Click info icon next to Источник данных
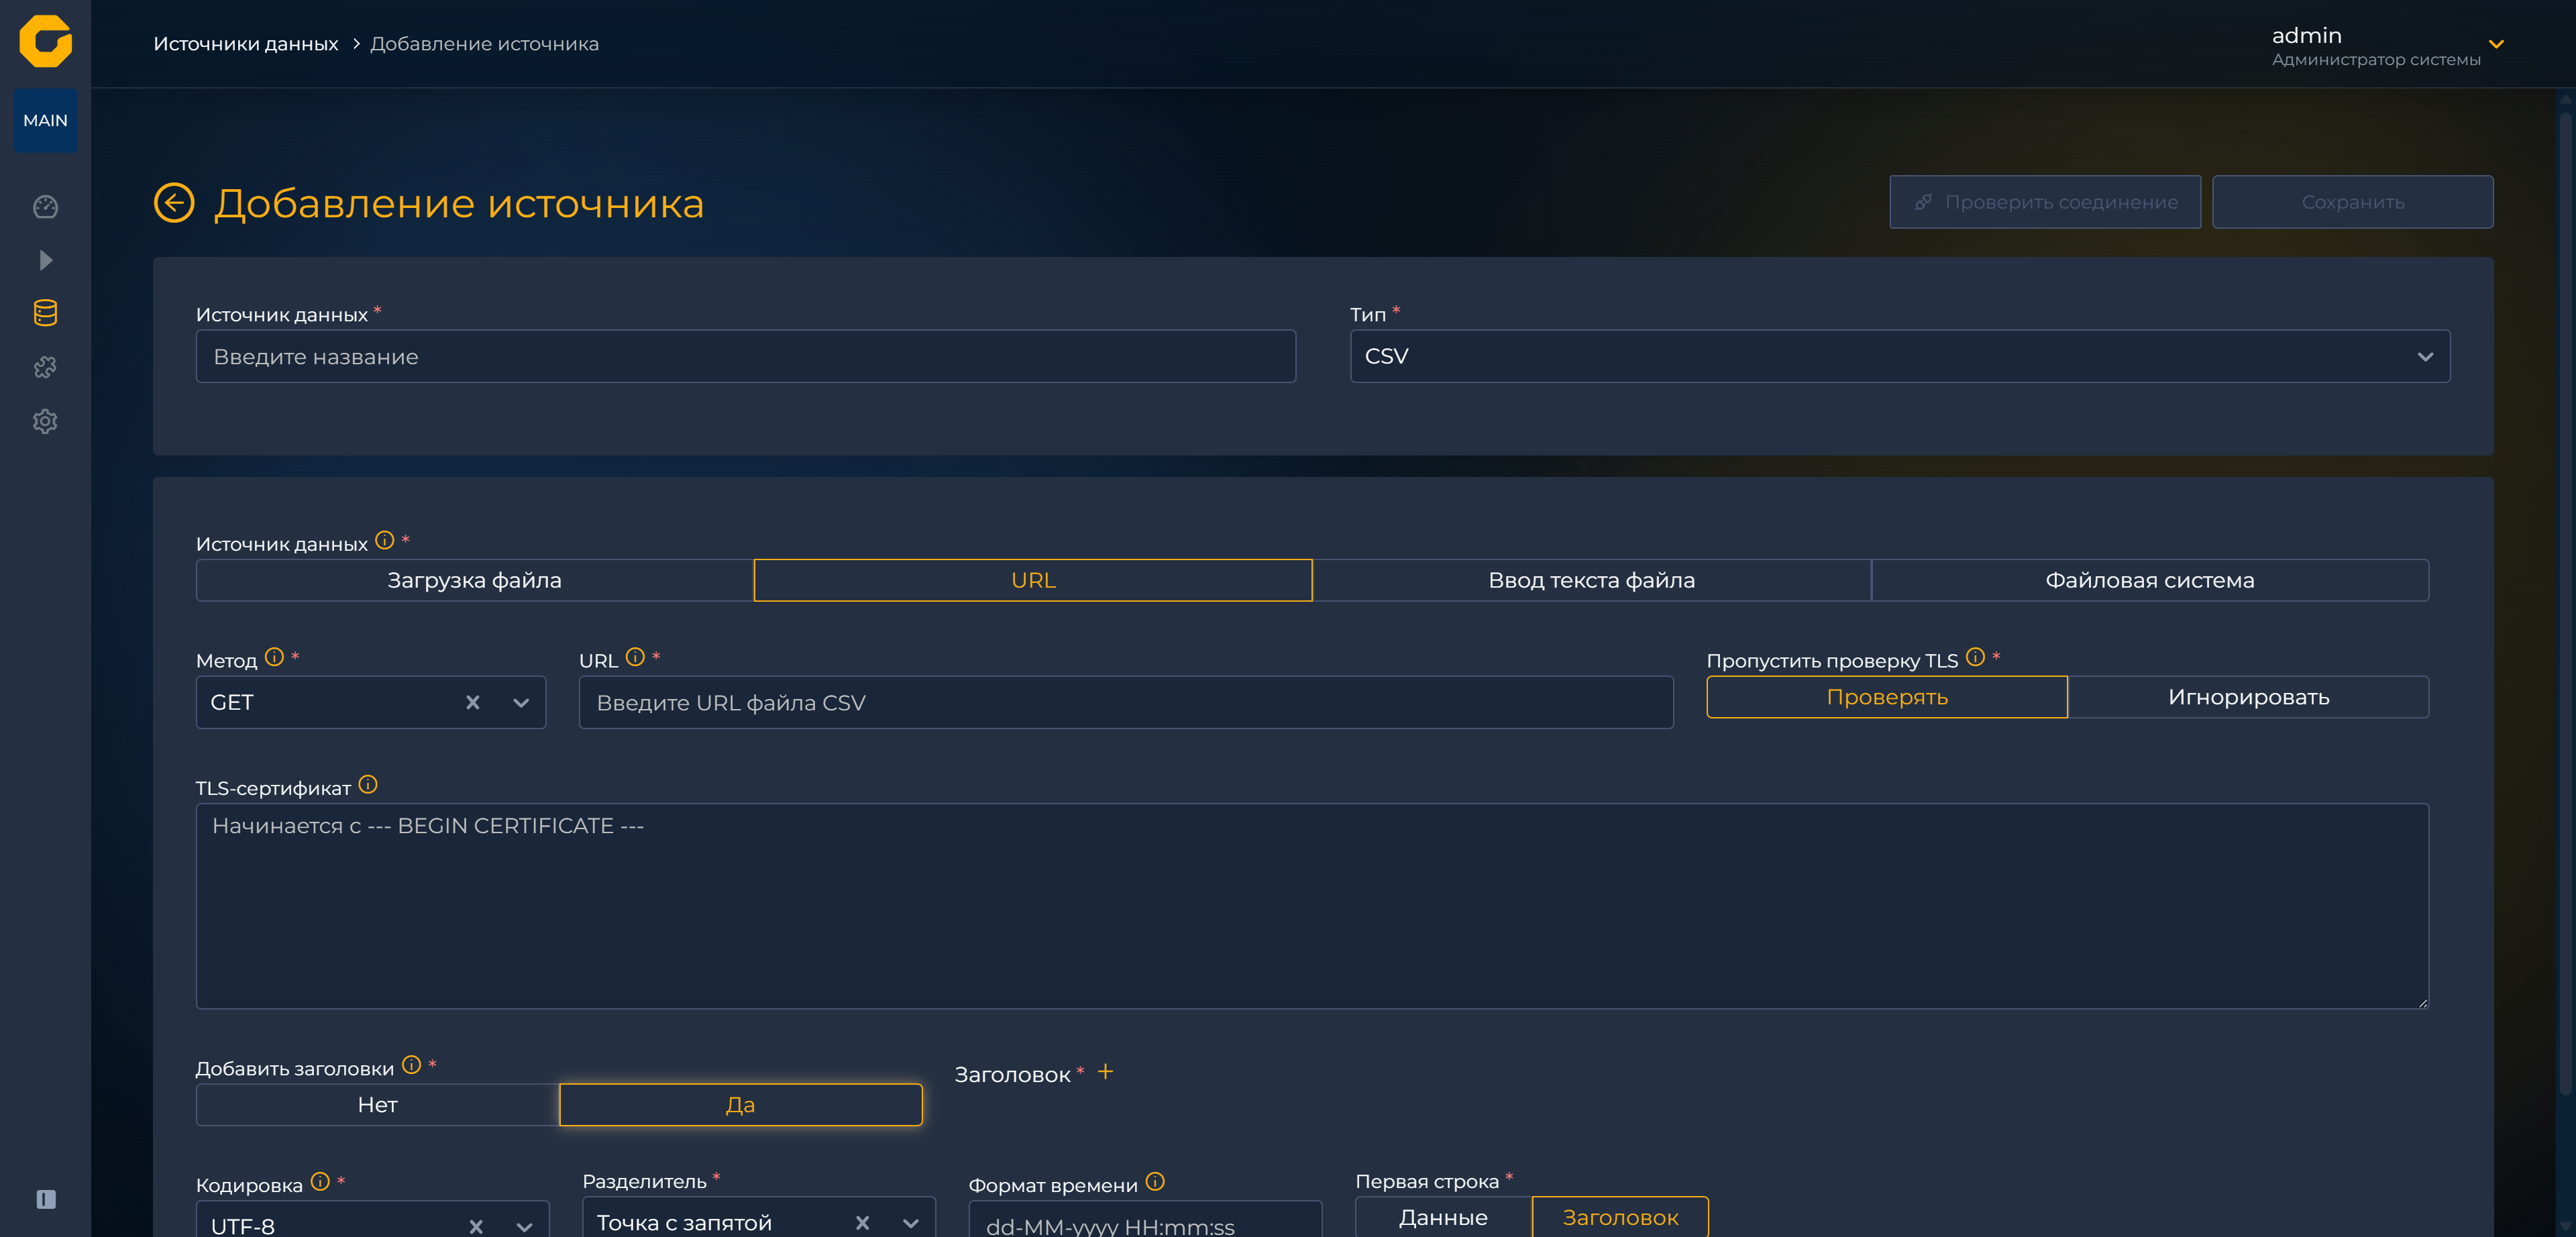 [385, 540]
